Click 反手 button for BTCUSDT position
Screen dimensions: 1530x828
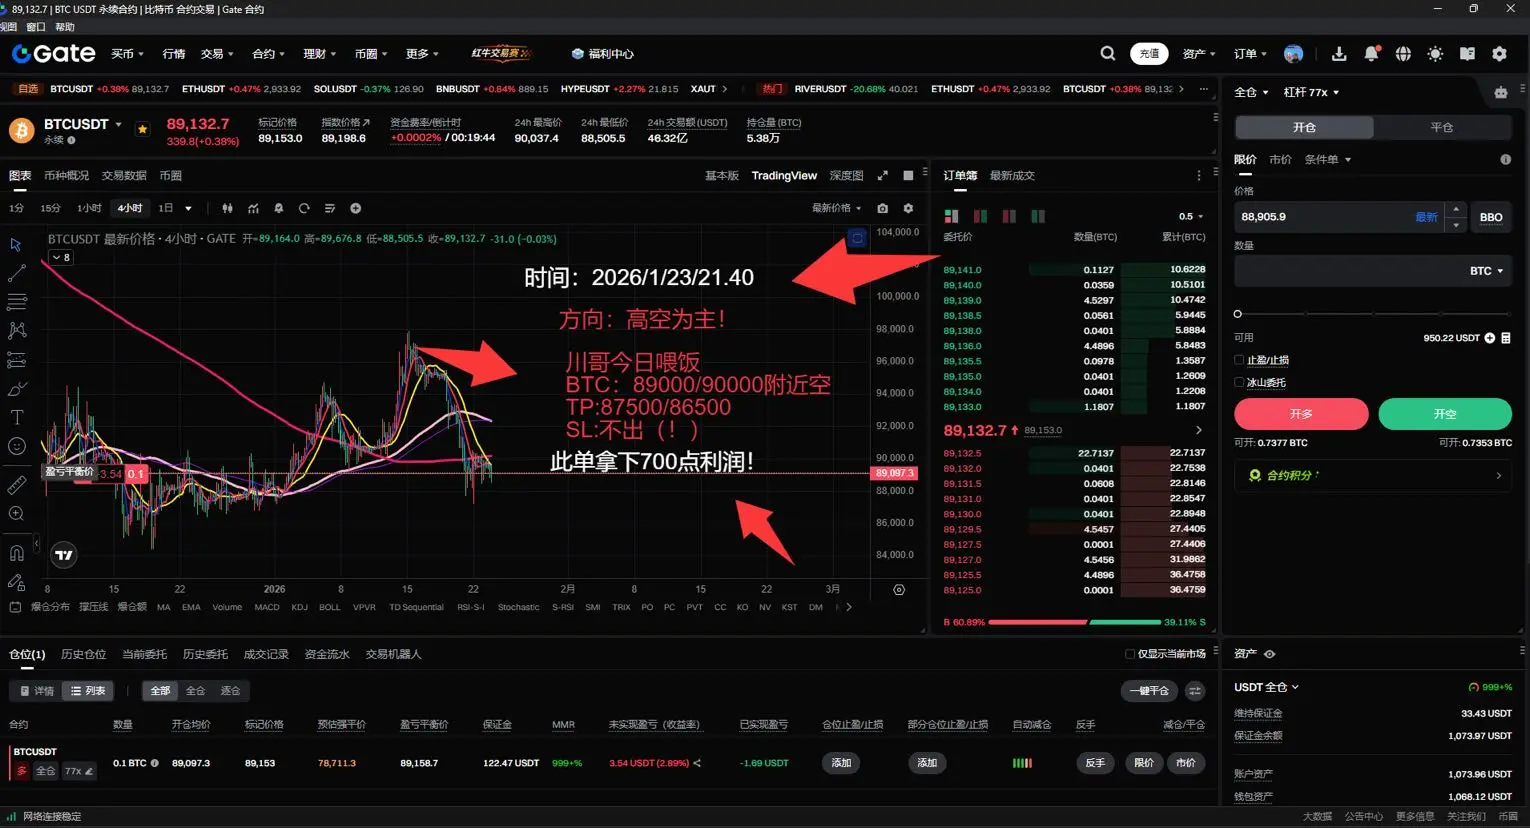[1095, 763]
